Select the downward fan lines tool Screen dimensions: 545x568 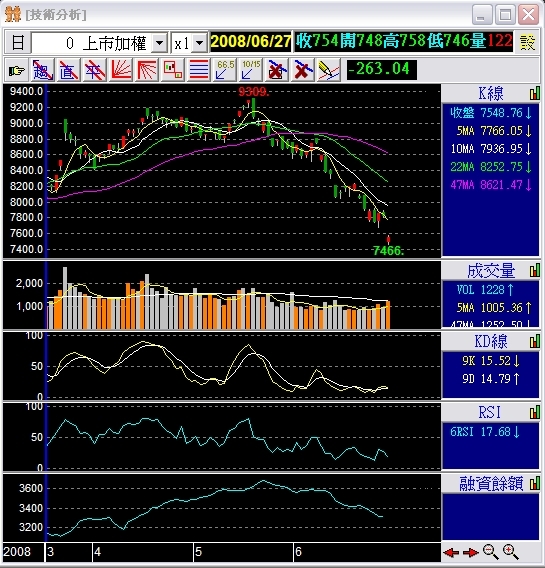coord(147,70)
